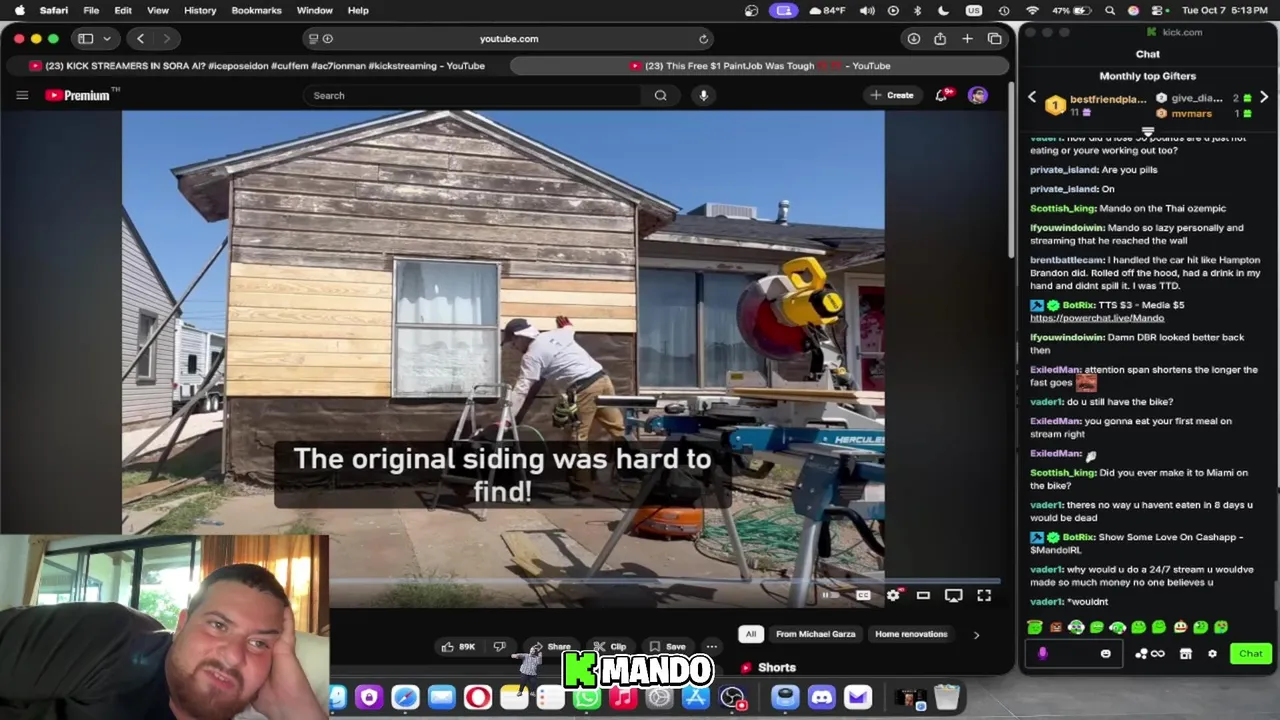
Task: Open Opera browser from the Dock
Action: [478, 697]
